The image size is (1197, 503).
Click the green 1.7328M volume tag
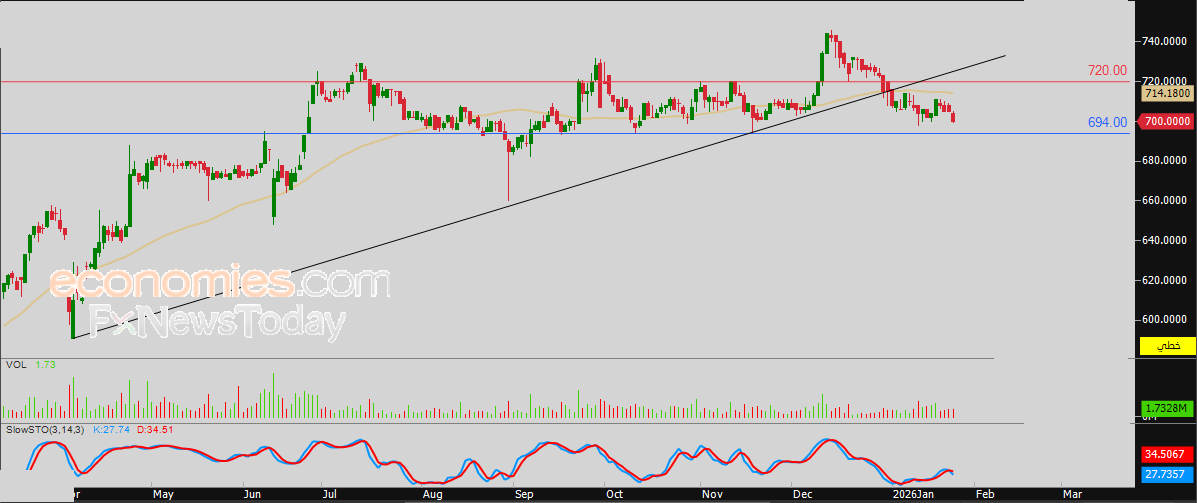1167,409
